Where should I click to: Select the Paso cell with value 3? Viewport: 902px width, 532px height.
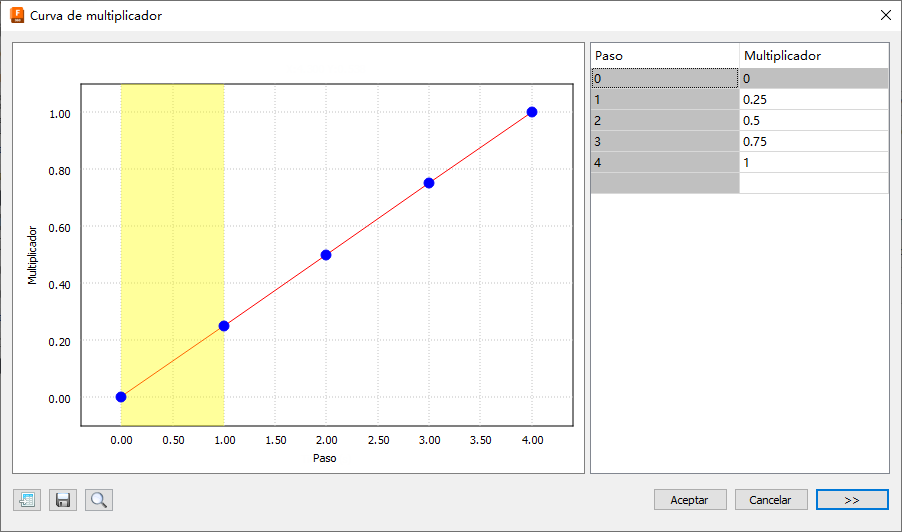coord(665,141)
